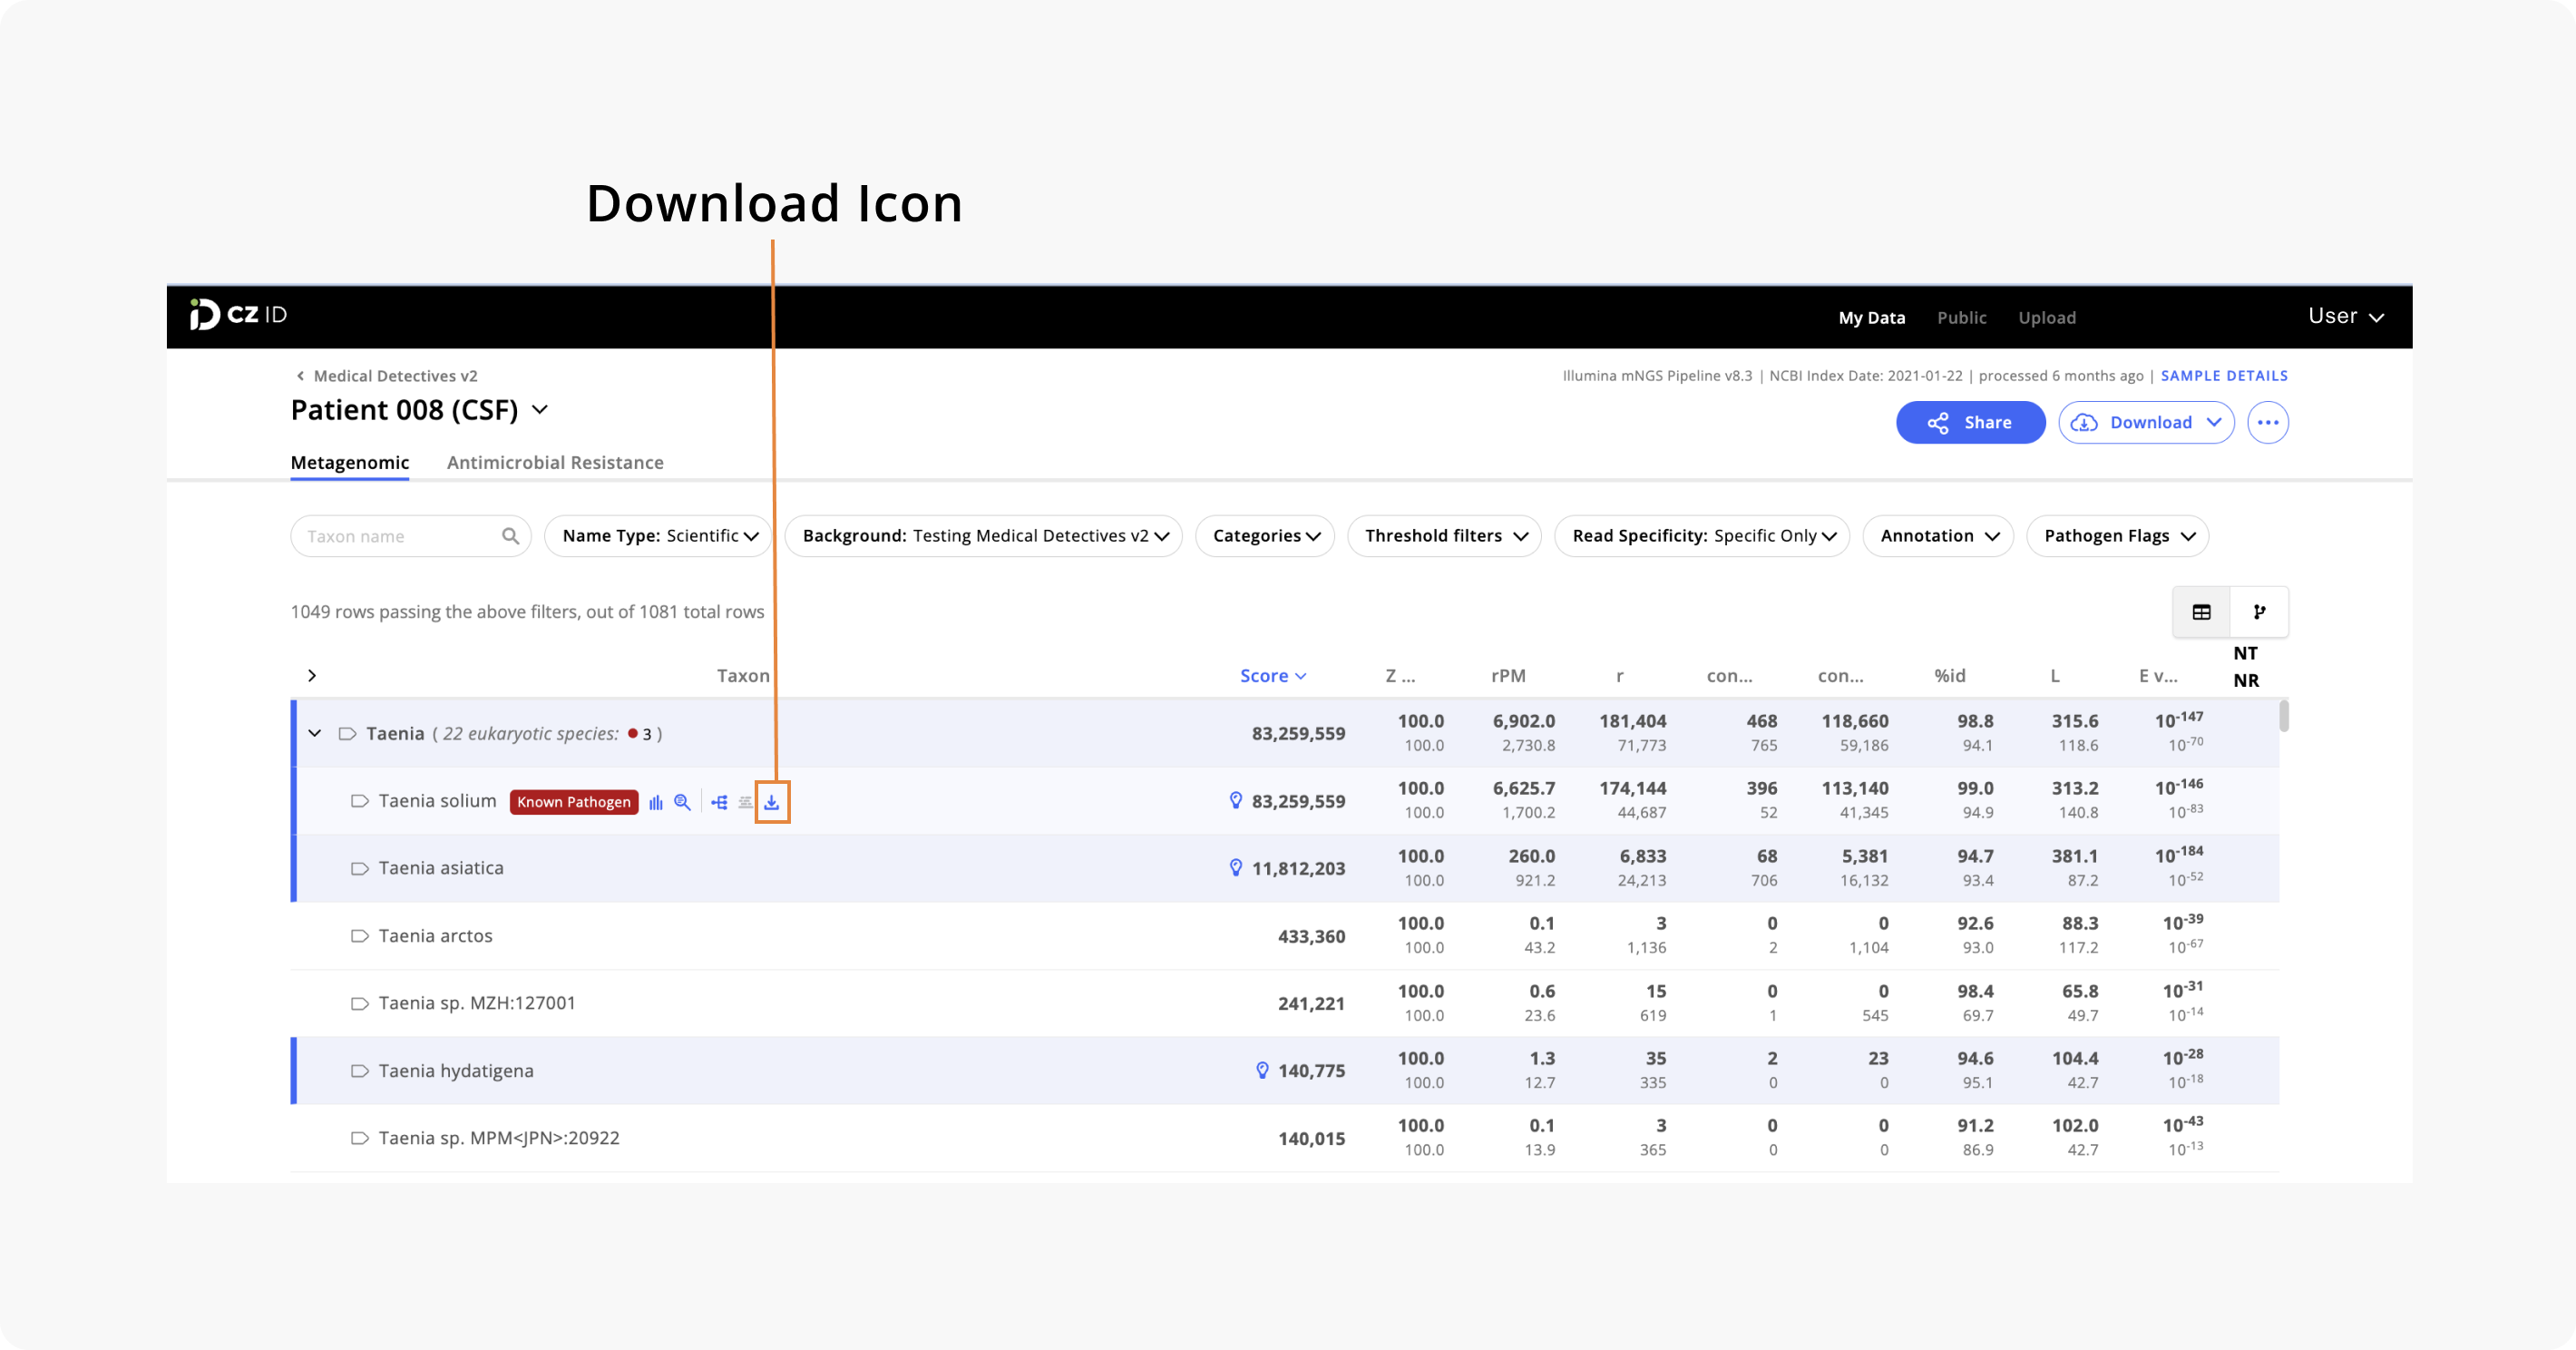Click the search magnifier in Taxon name field
This screenshot has width=2576, height=1350.
[510, 536]
